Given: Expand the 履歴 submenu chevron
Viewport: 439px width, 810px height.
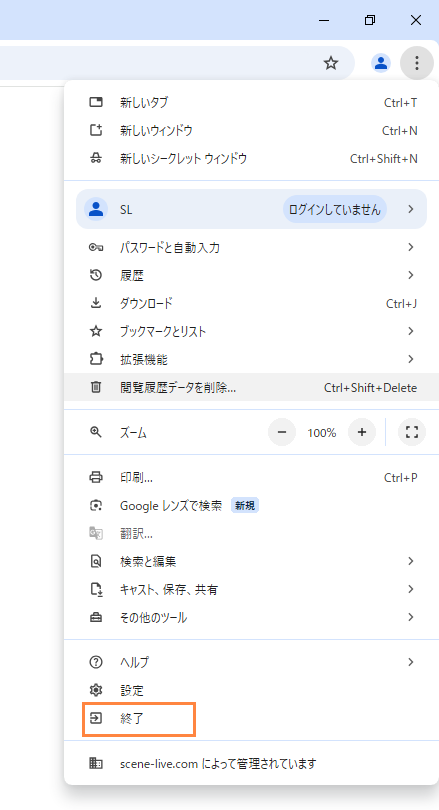Looking at the screenshot, I should (x=411, y=275).
